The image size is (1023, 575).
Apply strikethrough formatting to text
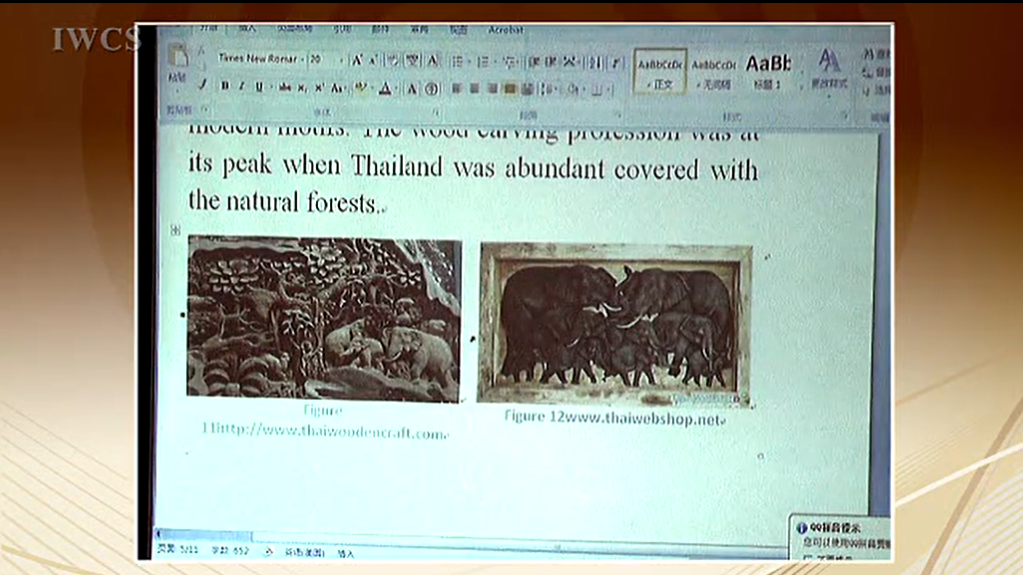click(285, 88)
